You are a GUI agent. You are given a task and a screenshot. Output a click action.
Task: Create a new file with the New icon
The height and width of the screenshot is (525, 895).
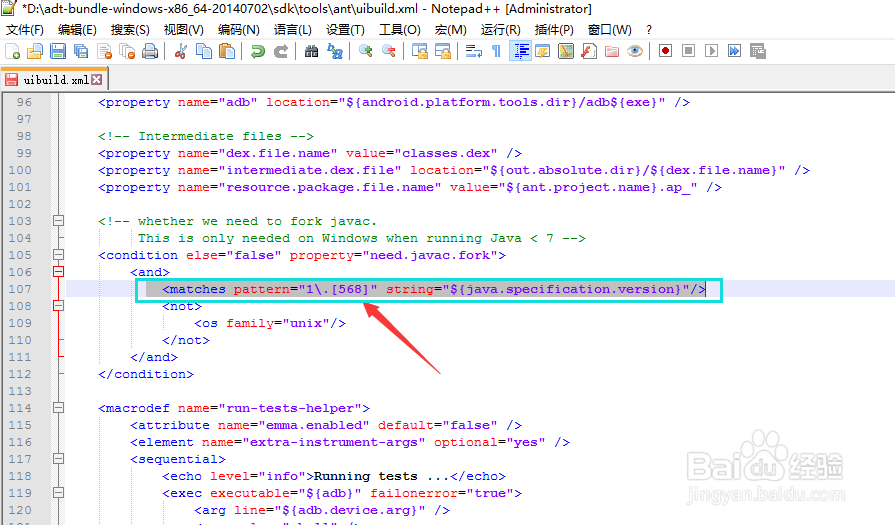point(13,51)
